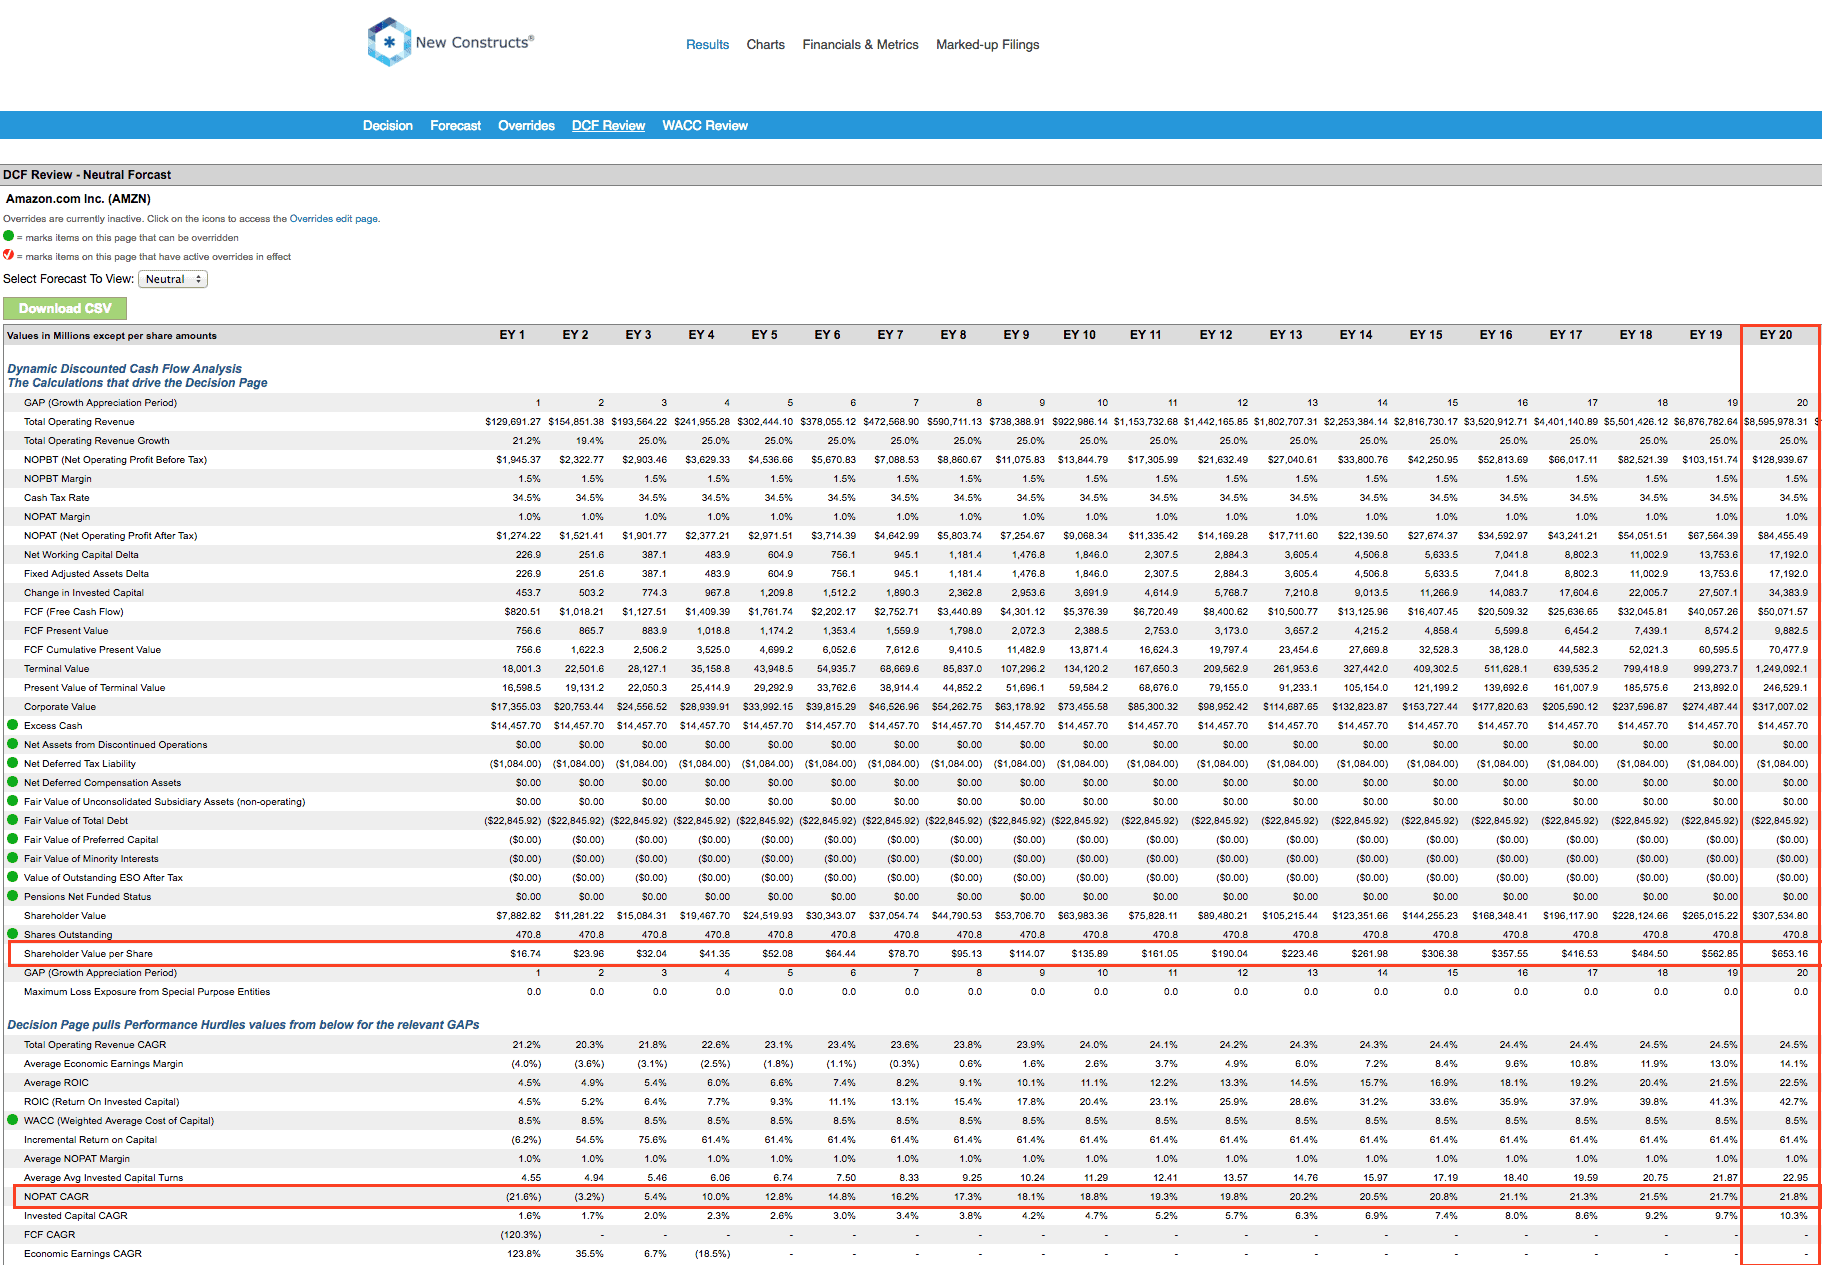This screenshot has height=1265, width=1822.
Task: Click the Cash Tax Rate row label
Action: click(x=56, y=497)
